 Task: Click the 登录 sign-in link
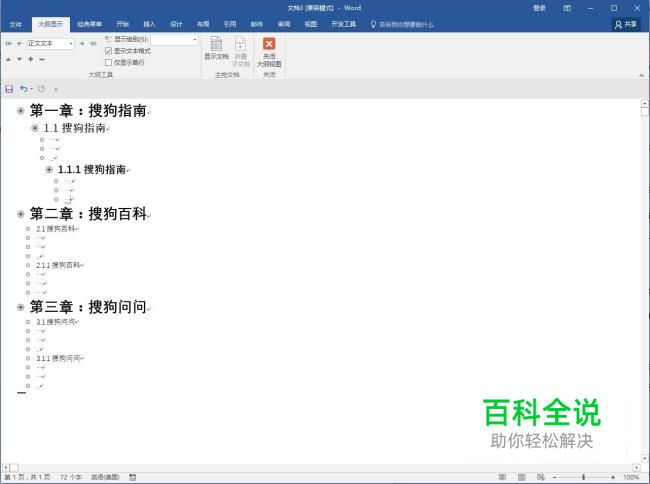pyautogui.click(x=539, y=8)
